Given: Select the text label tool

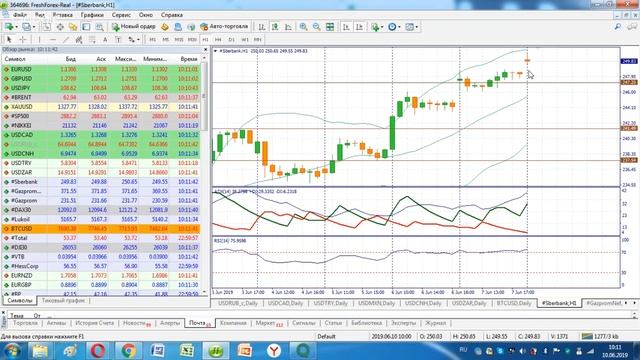Looking at the screenshot, I should (118, 40).
